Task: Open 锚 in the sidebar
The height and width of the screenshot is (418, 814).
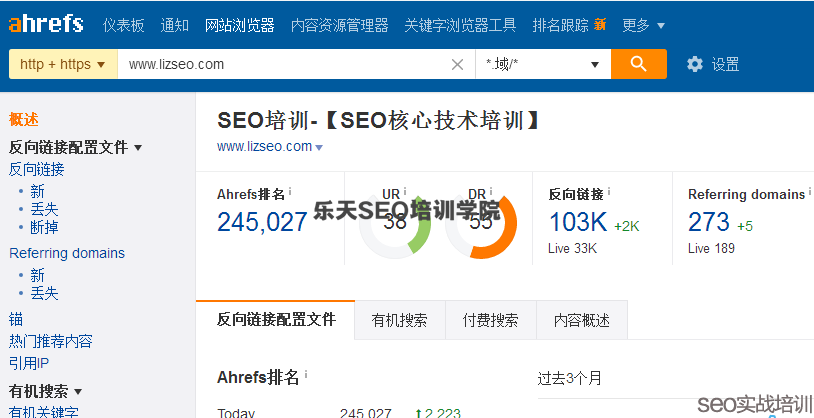Action: coord(16,319)
